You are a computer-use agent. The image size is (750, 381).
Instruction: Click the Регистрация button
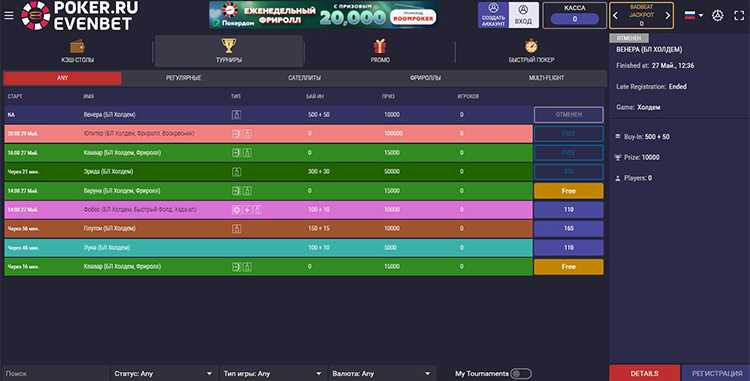717,373
